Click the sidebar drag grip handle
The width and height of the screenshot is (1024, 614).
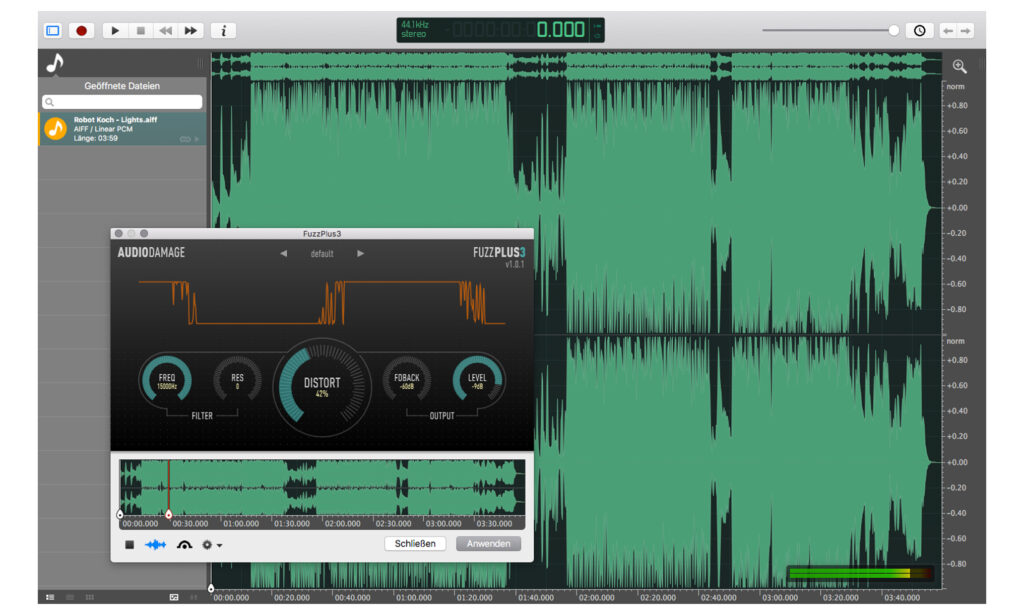pos(200,63)
